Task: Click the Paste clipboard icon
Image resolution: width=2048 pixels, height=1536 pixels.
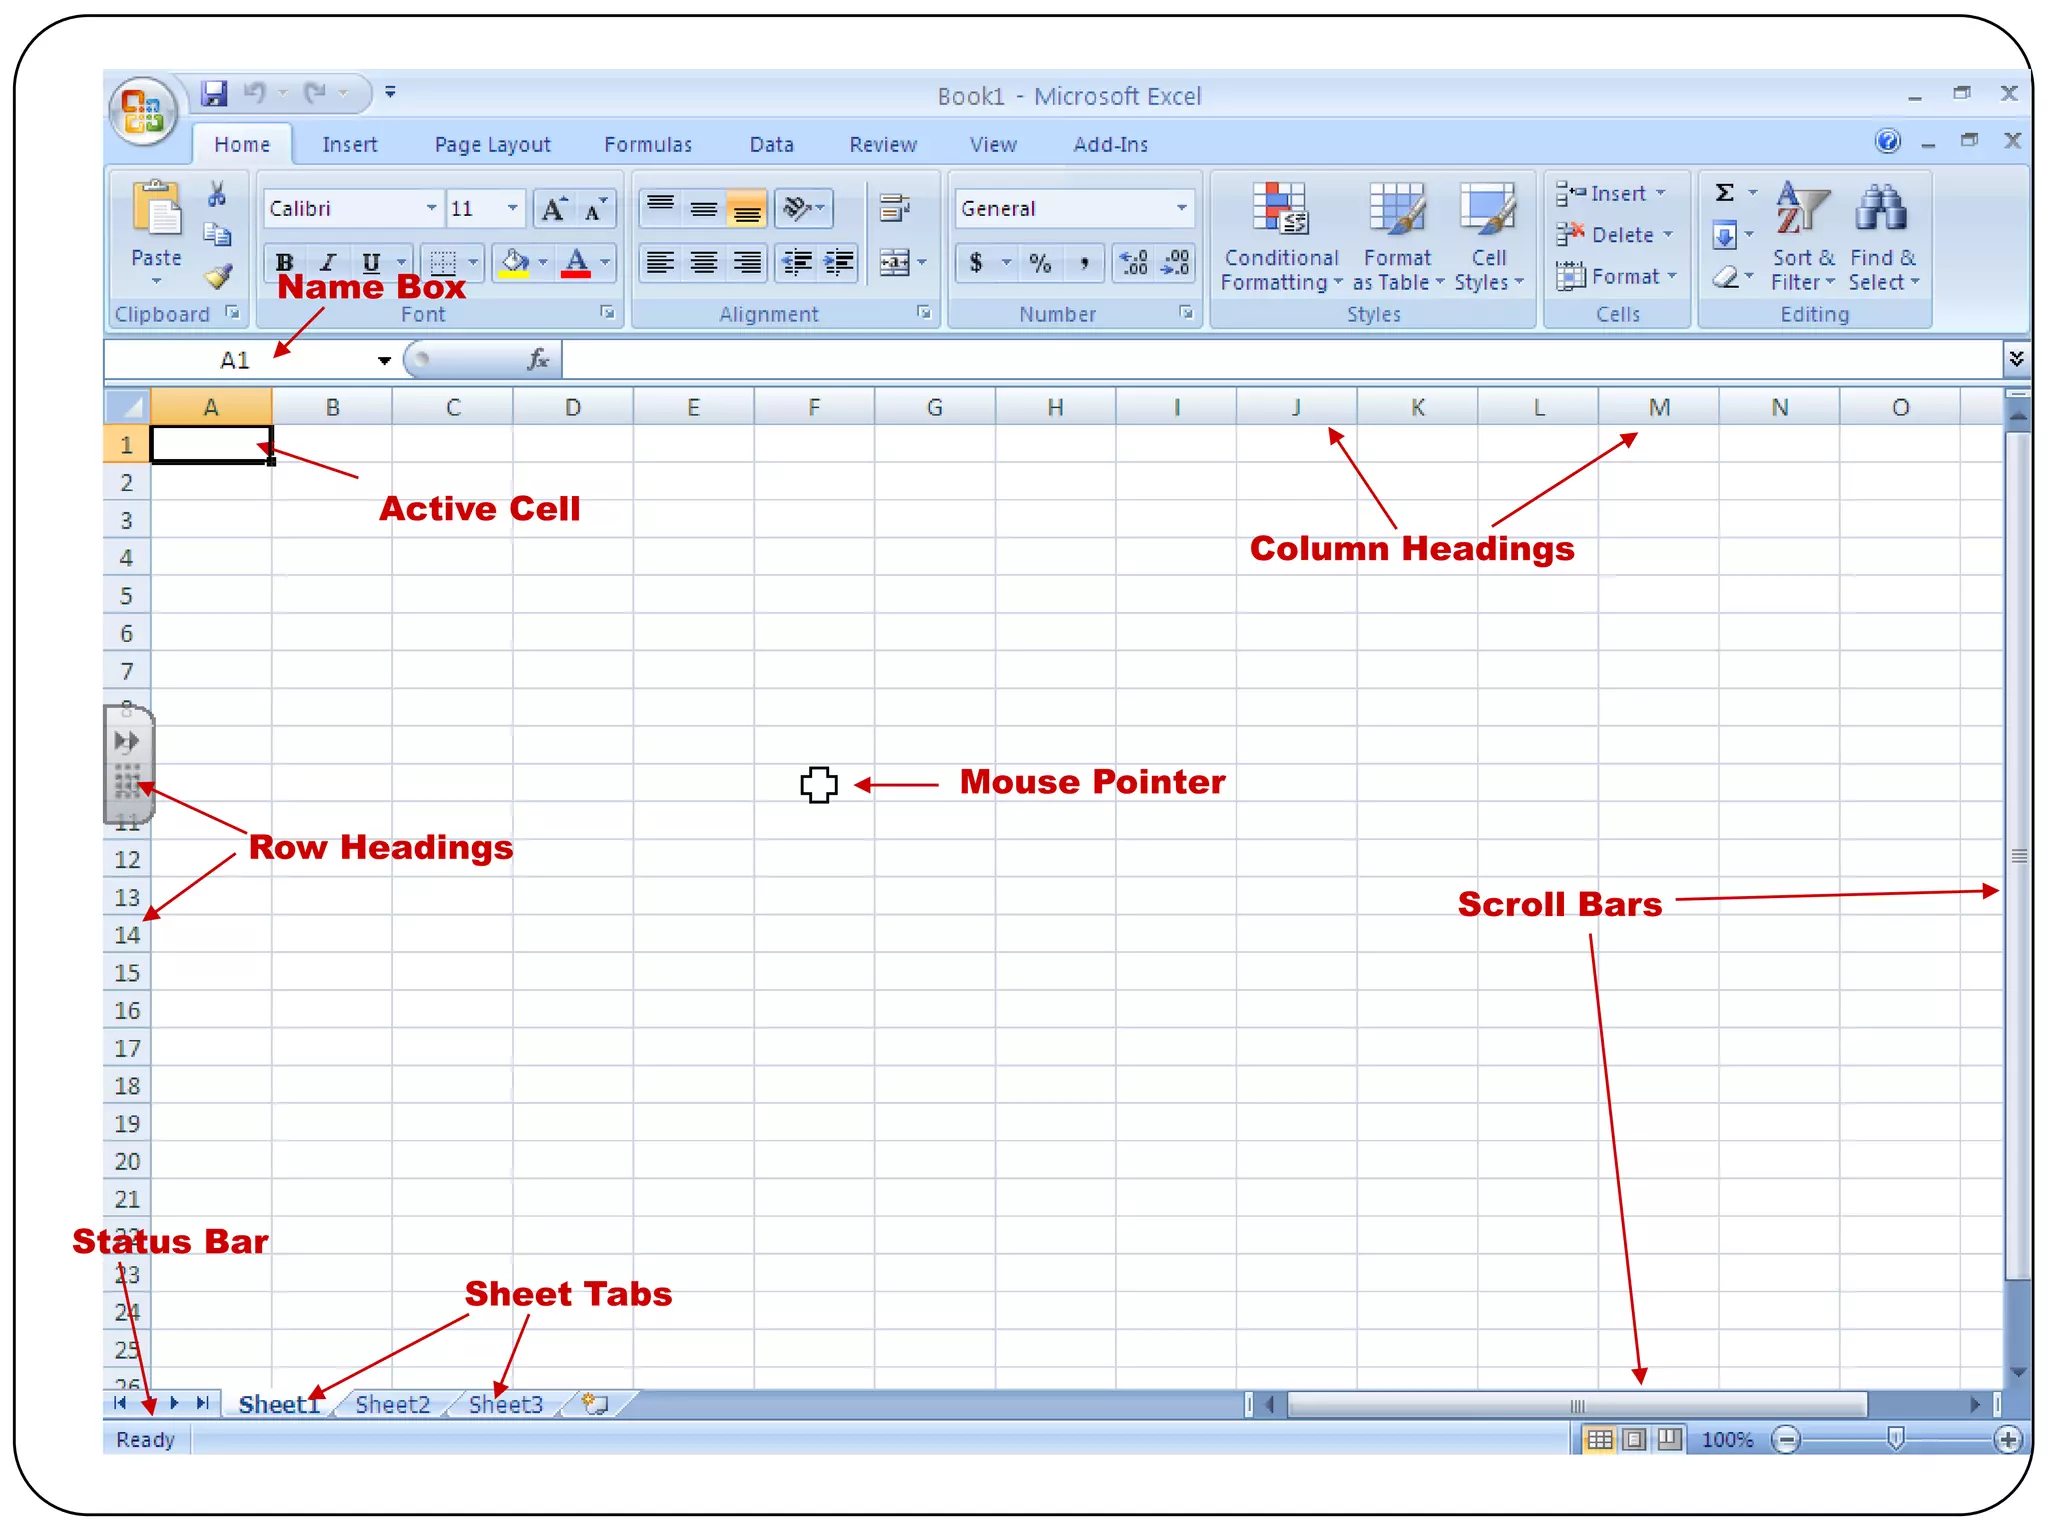Action: click(x=157, y=208)
